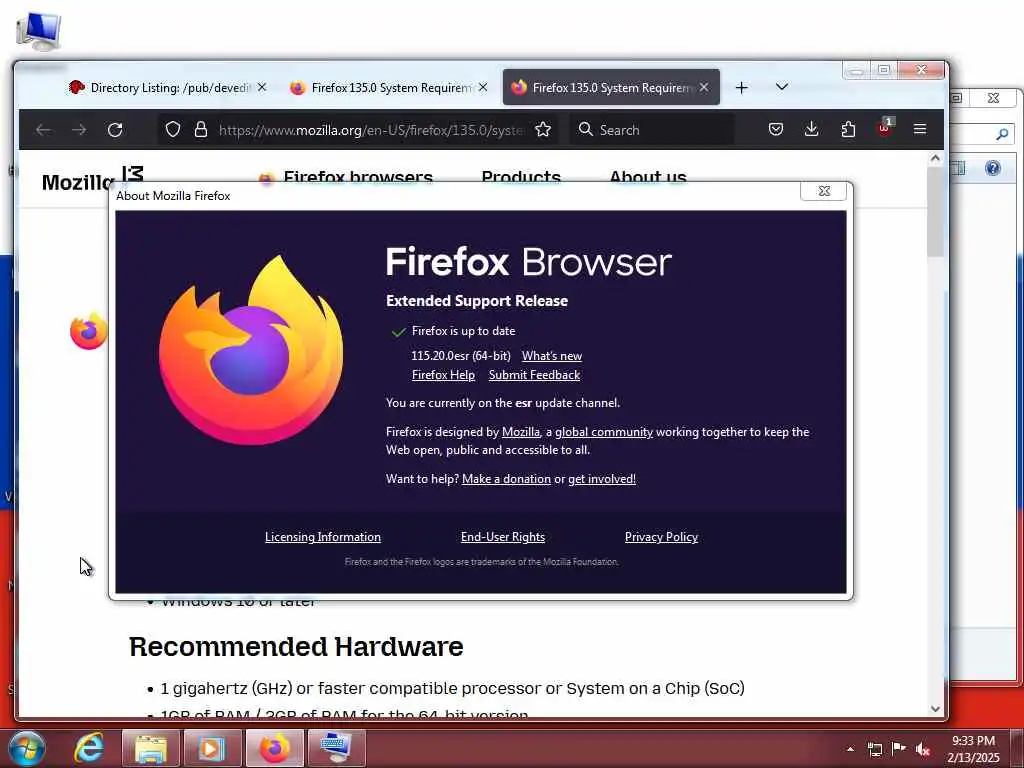Screen dimensions: 1024x768
Task: Close the Directory Listing tab
Action: click(x=262, y=87)
